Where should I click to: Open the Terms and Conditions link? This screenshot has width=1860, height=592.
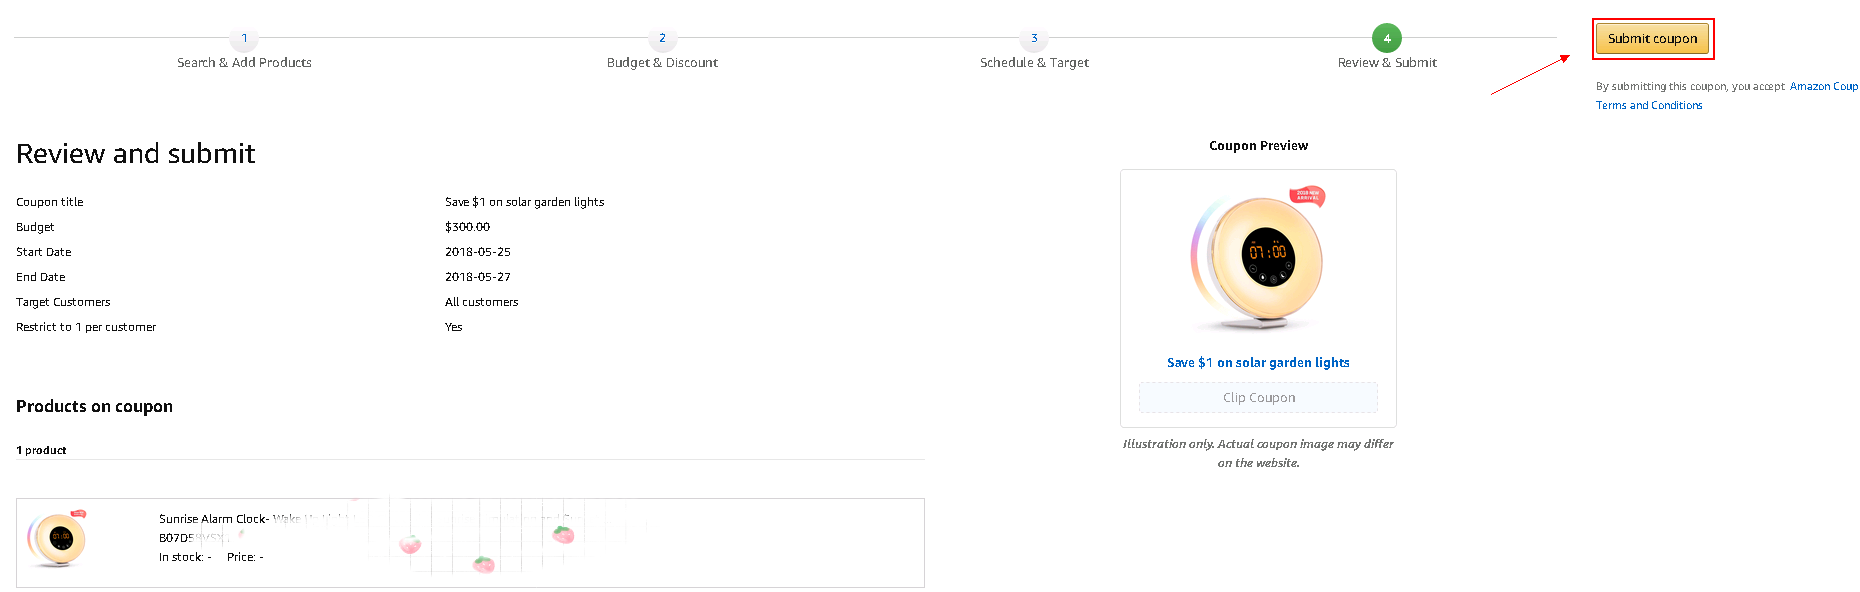point(1648,106)
